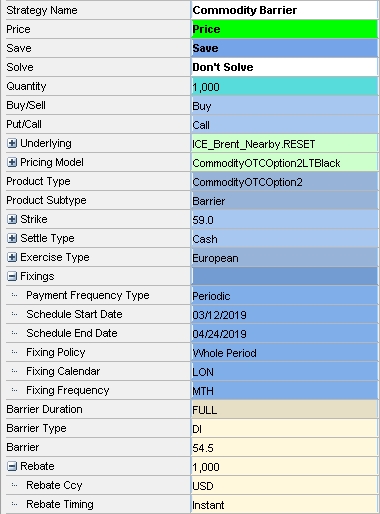Viewport: 380px width, 514px height.
Task: Open the Don't Solve selector
Action: [285, 67]
